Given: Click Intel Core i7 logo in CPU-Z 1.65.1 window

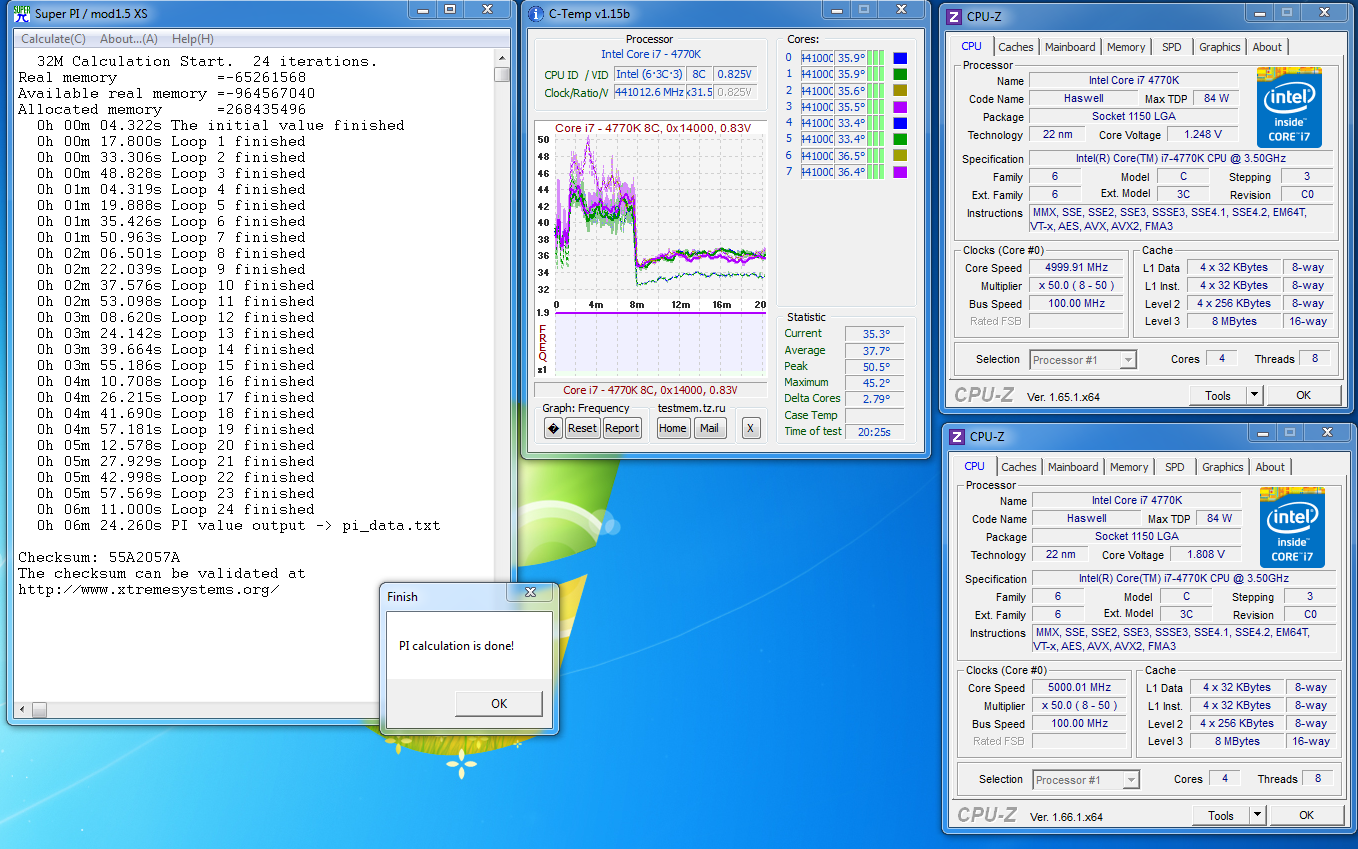Looking at the screenshot, I should click(1289, 107).
